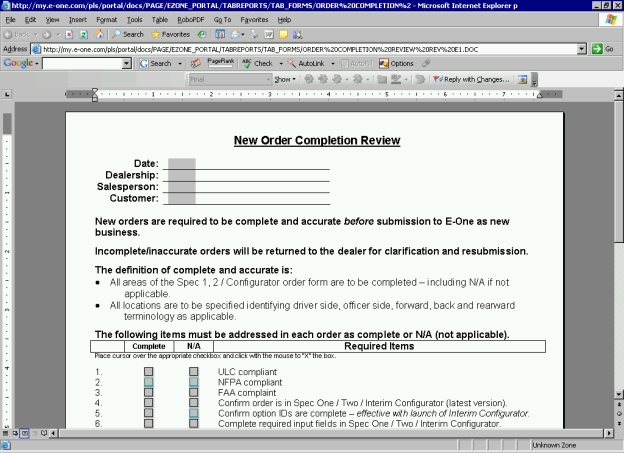Viewport: 624px width, 453px height.
Task: Click the horizontal scrollbar right arrow
Action: point(609,433)
